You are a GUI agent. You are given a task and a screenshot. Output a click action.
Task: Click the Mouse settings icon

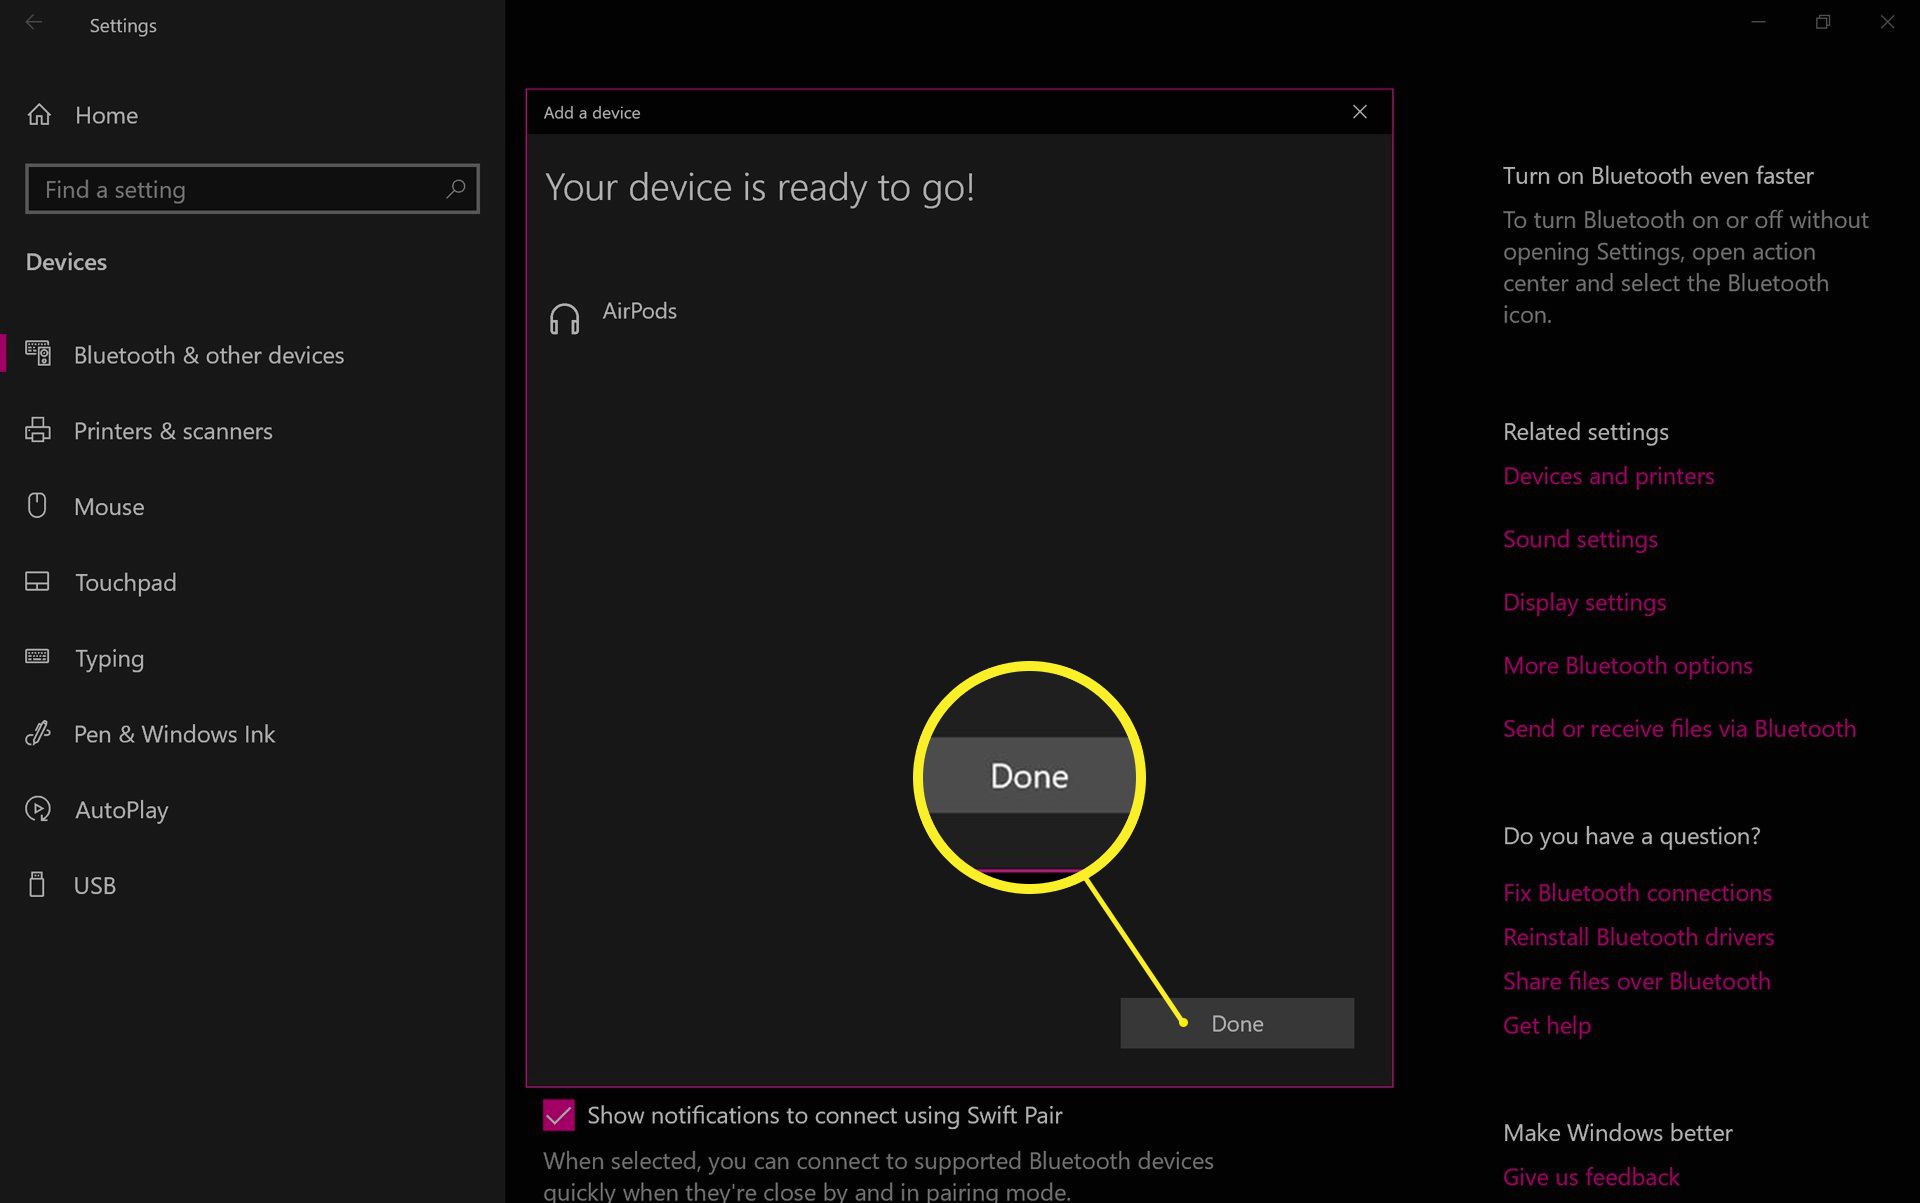point(39,506)
